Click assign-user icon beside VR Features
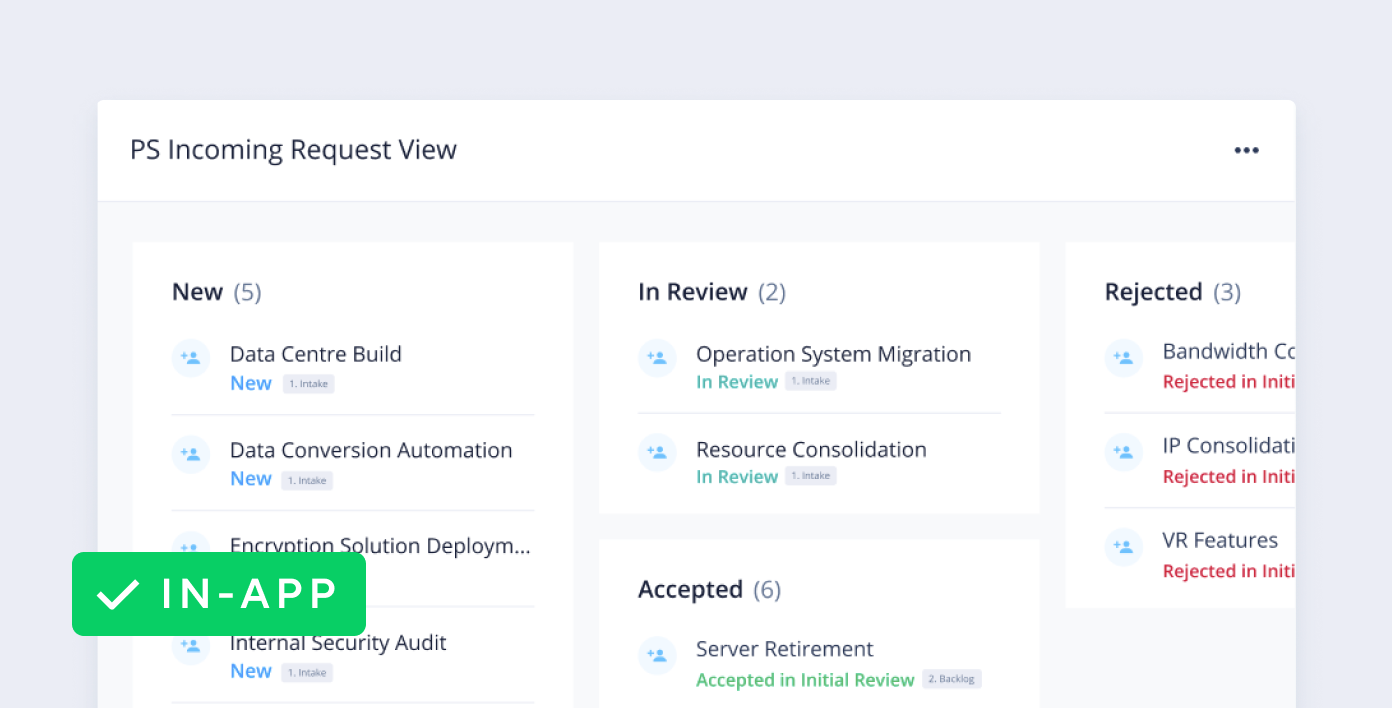Viewport: 1392px width, 708px height. [x=1123, y=547]
